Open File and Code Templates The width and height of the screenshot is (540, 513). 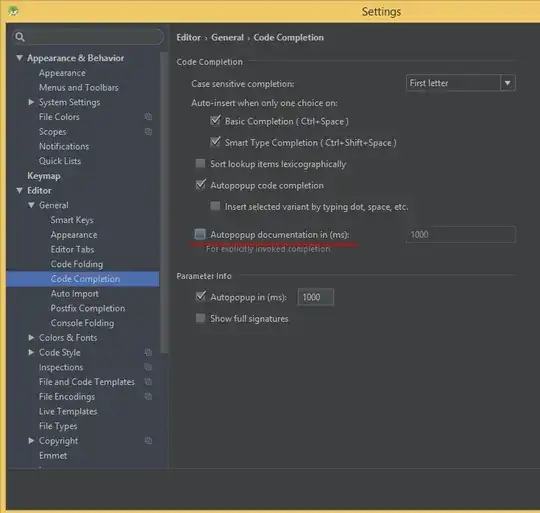point(87,382)
